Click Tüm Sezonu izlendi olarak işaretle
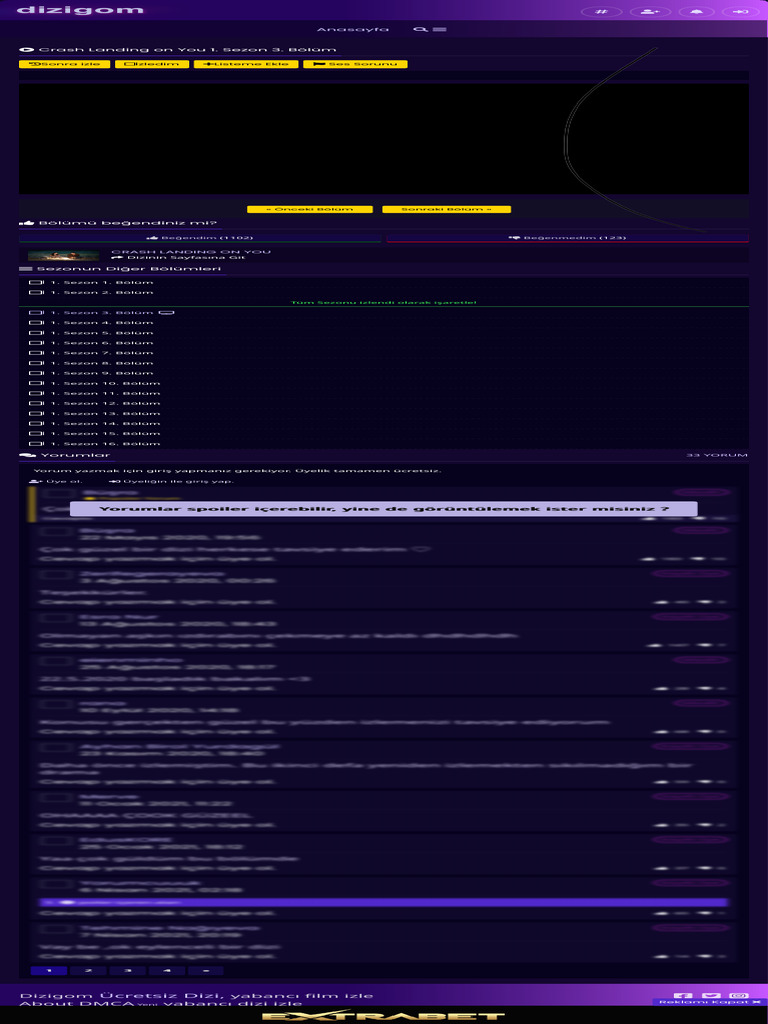The image size is (768, 1024). (384, 302)
